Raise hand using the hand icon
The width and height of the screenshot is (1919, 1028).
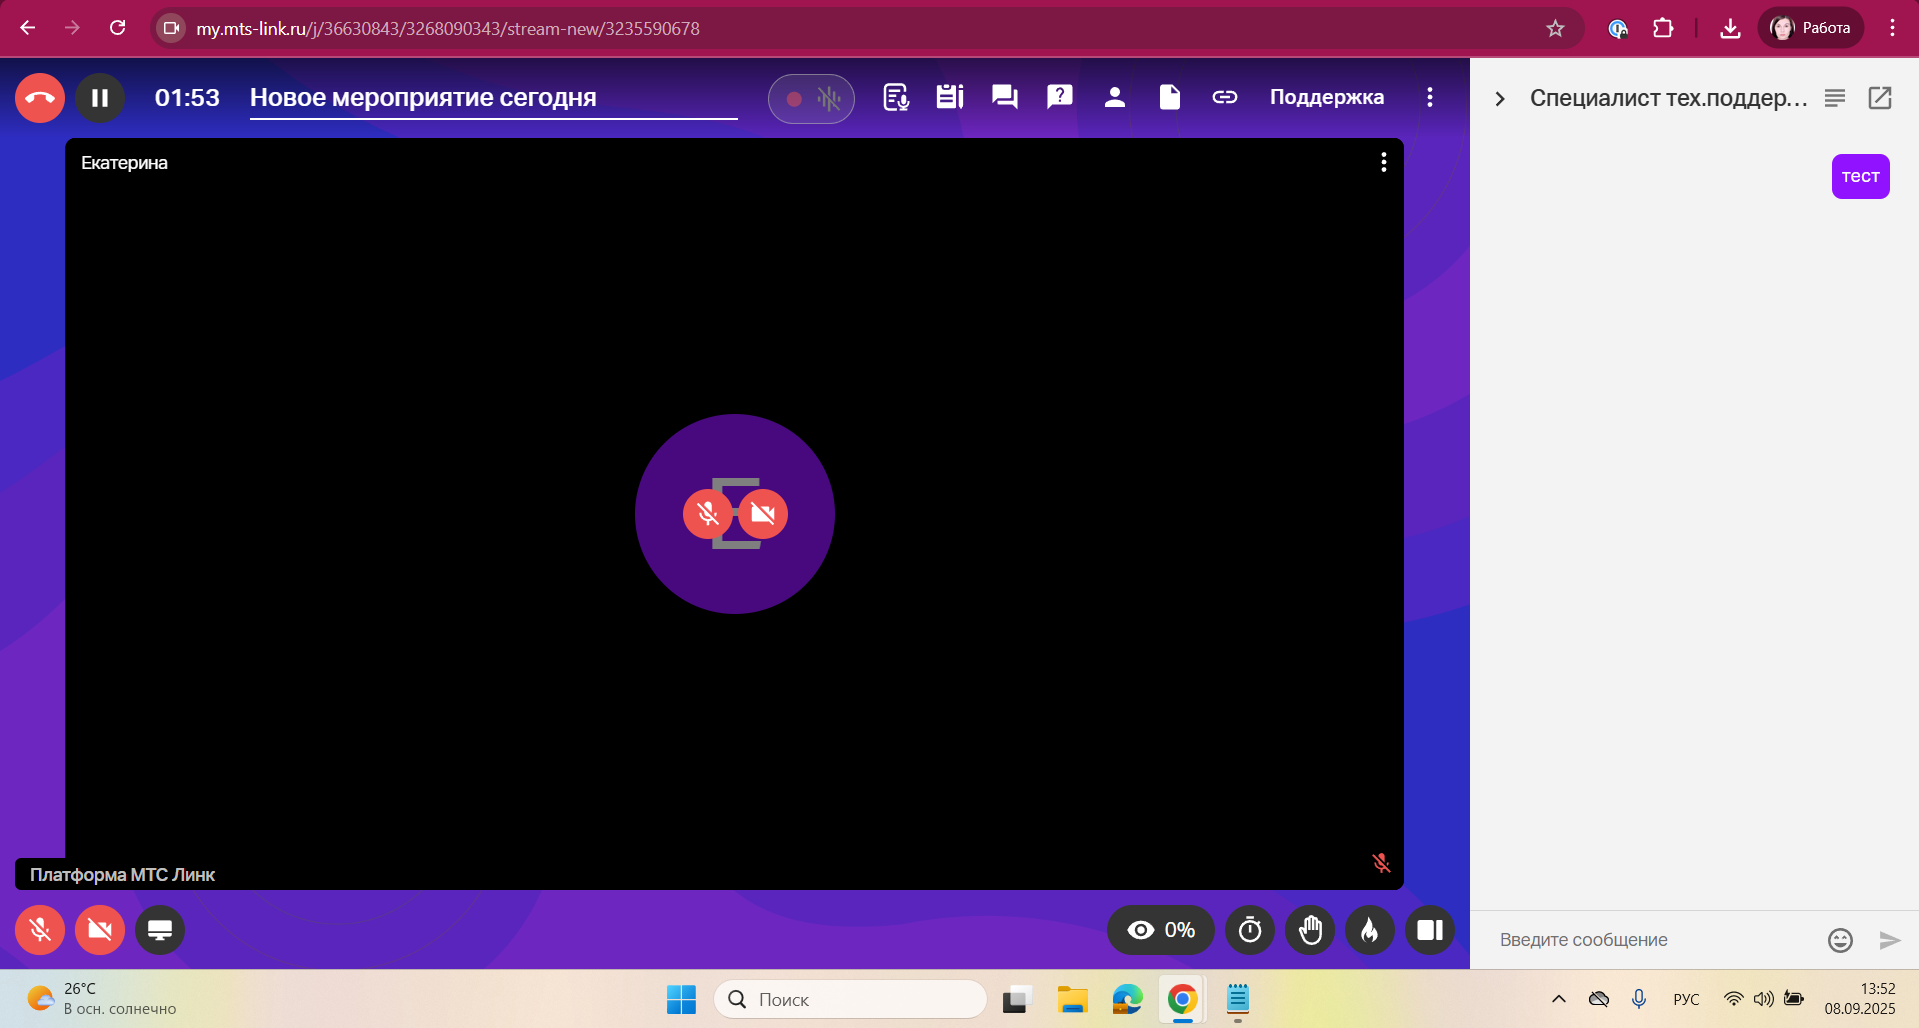(x=1310, y=930)
